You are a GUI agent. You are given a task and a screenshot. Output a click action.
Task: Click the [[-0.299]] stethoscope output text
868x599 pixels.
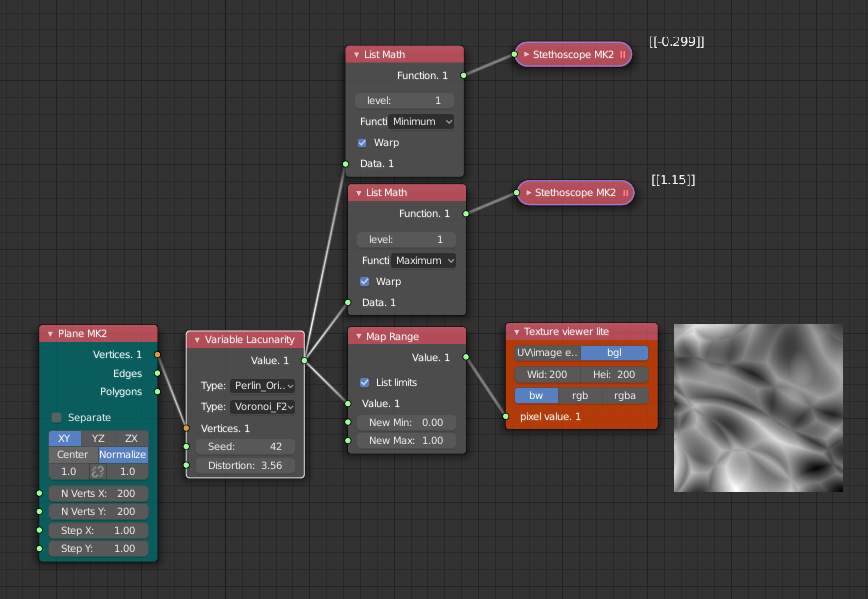pos(676,42)
